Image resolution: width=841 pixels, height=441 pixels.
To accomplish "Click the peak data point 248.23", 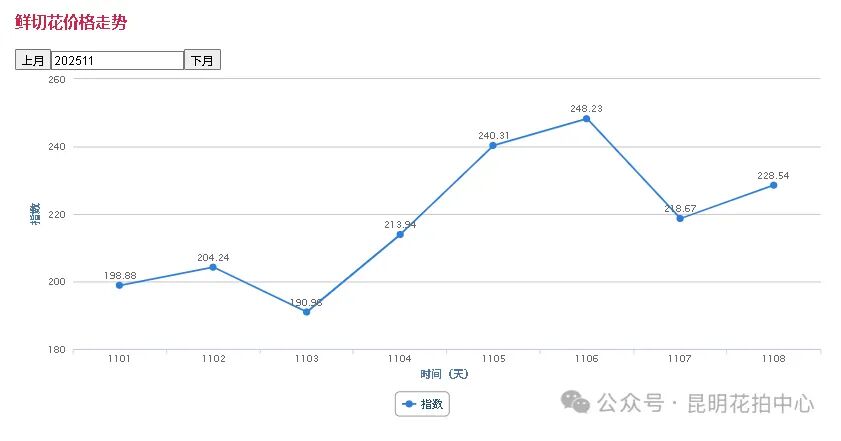I will (x=586, y=118).
